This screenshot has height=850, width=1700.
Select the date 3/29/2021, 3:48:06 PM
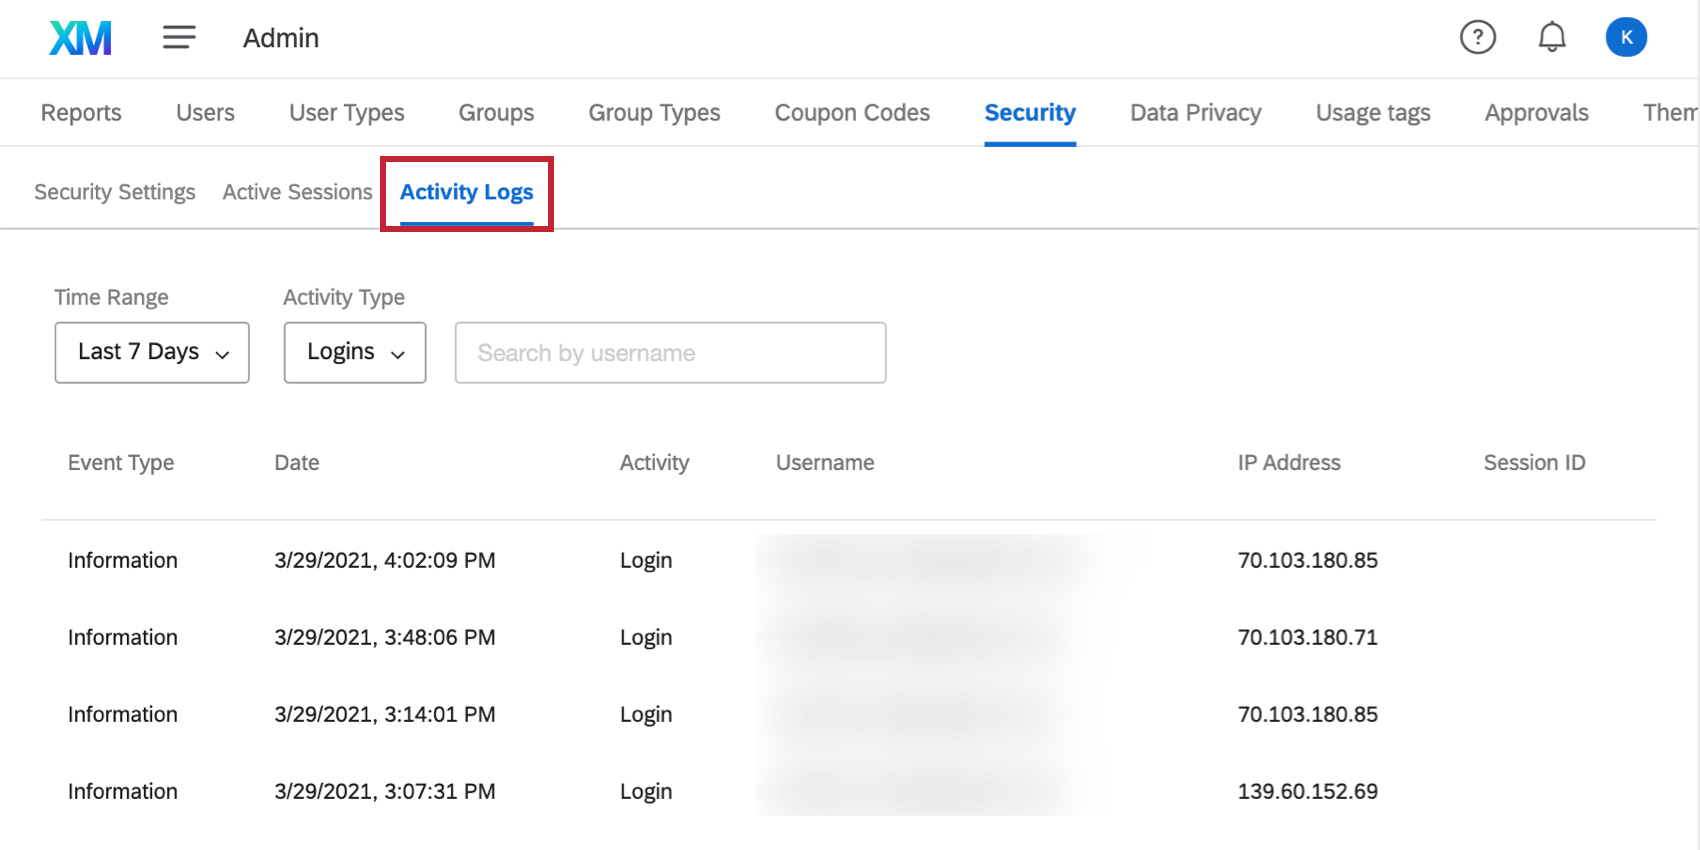click(385, 637)
